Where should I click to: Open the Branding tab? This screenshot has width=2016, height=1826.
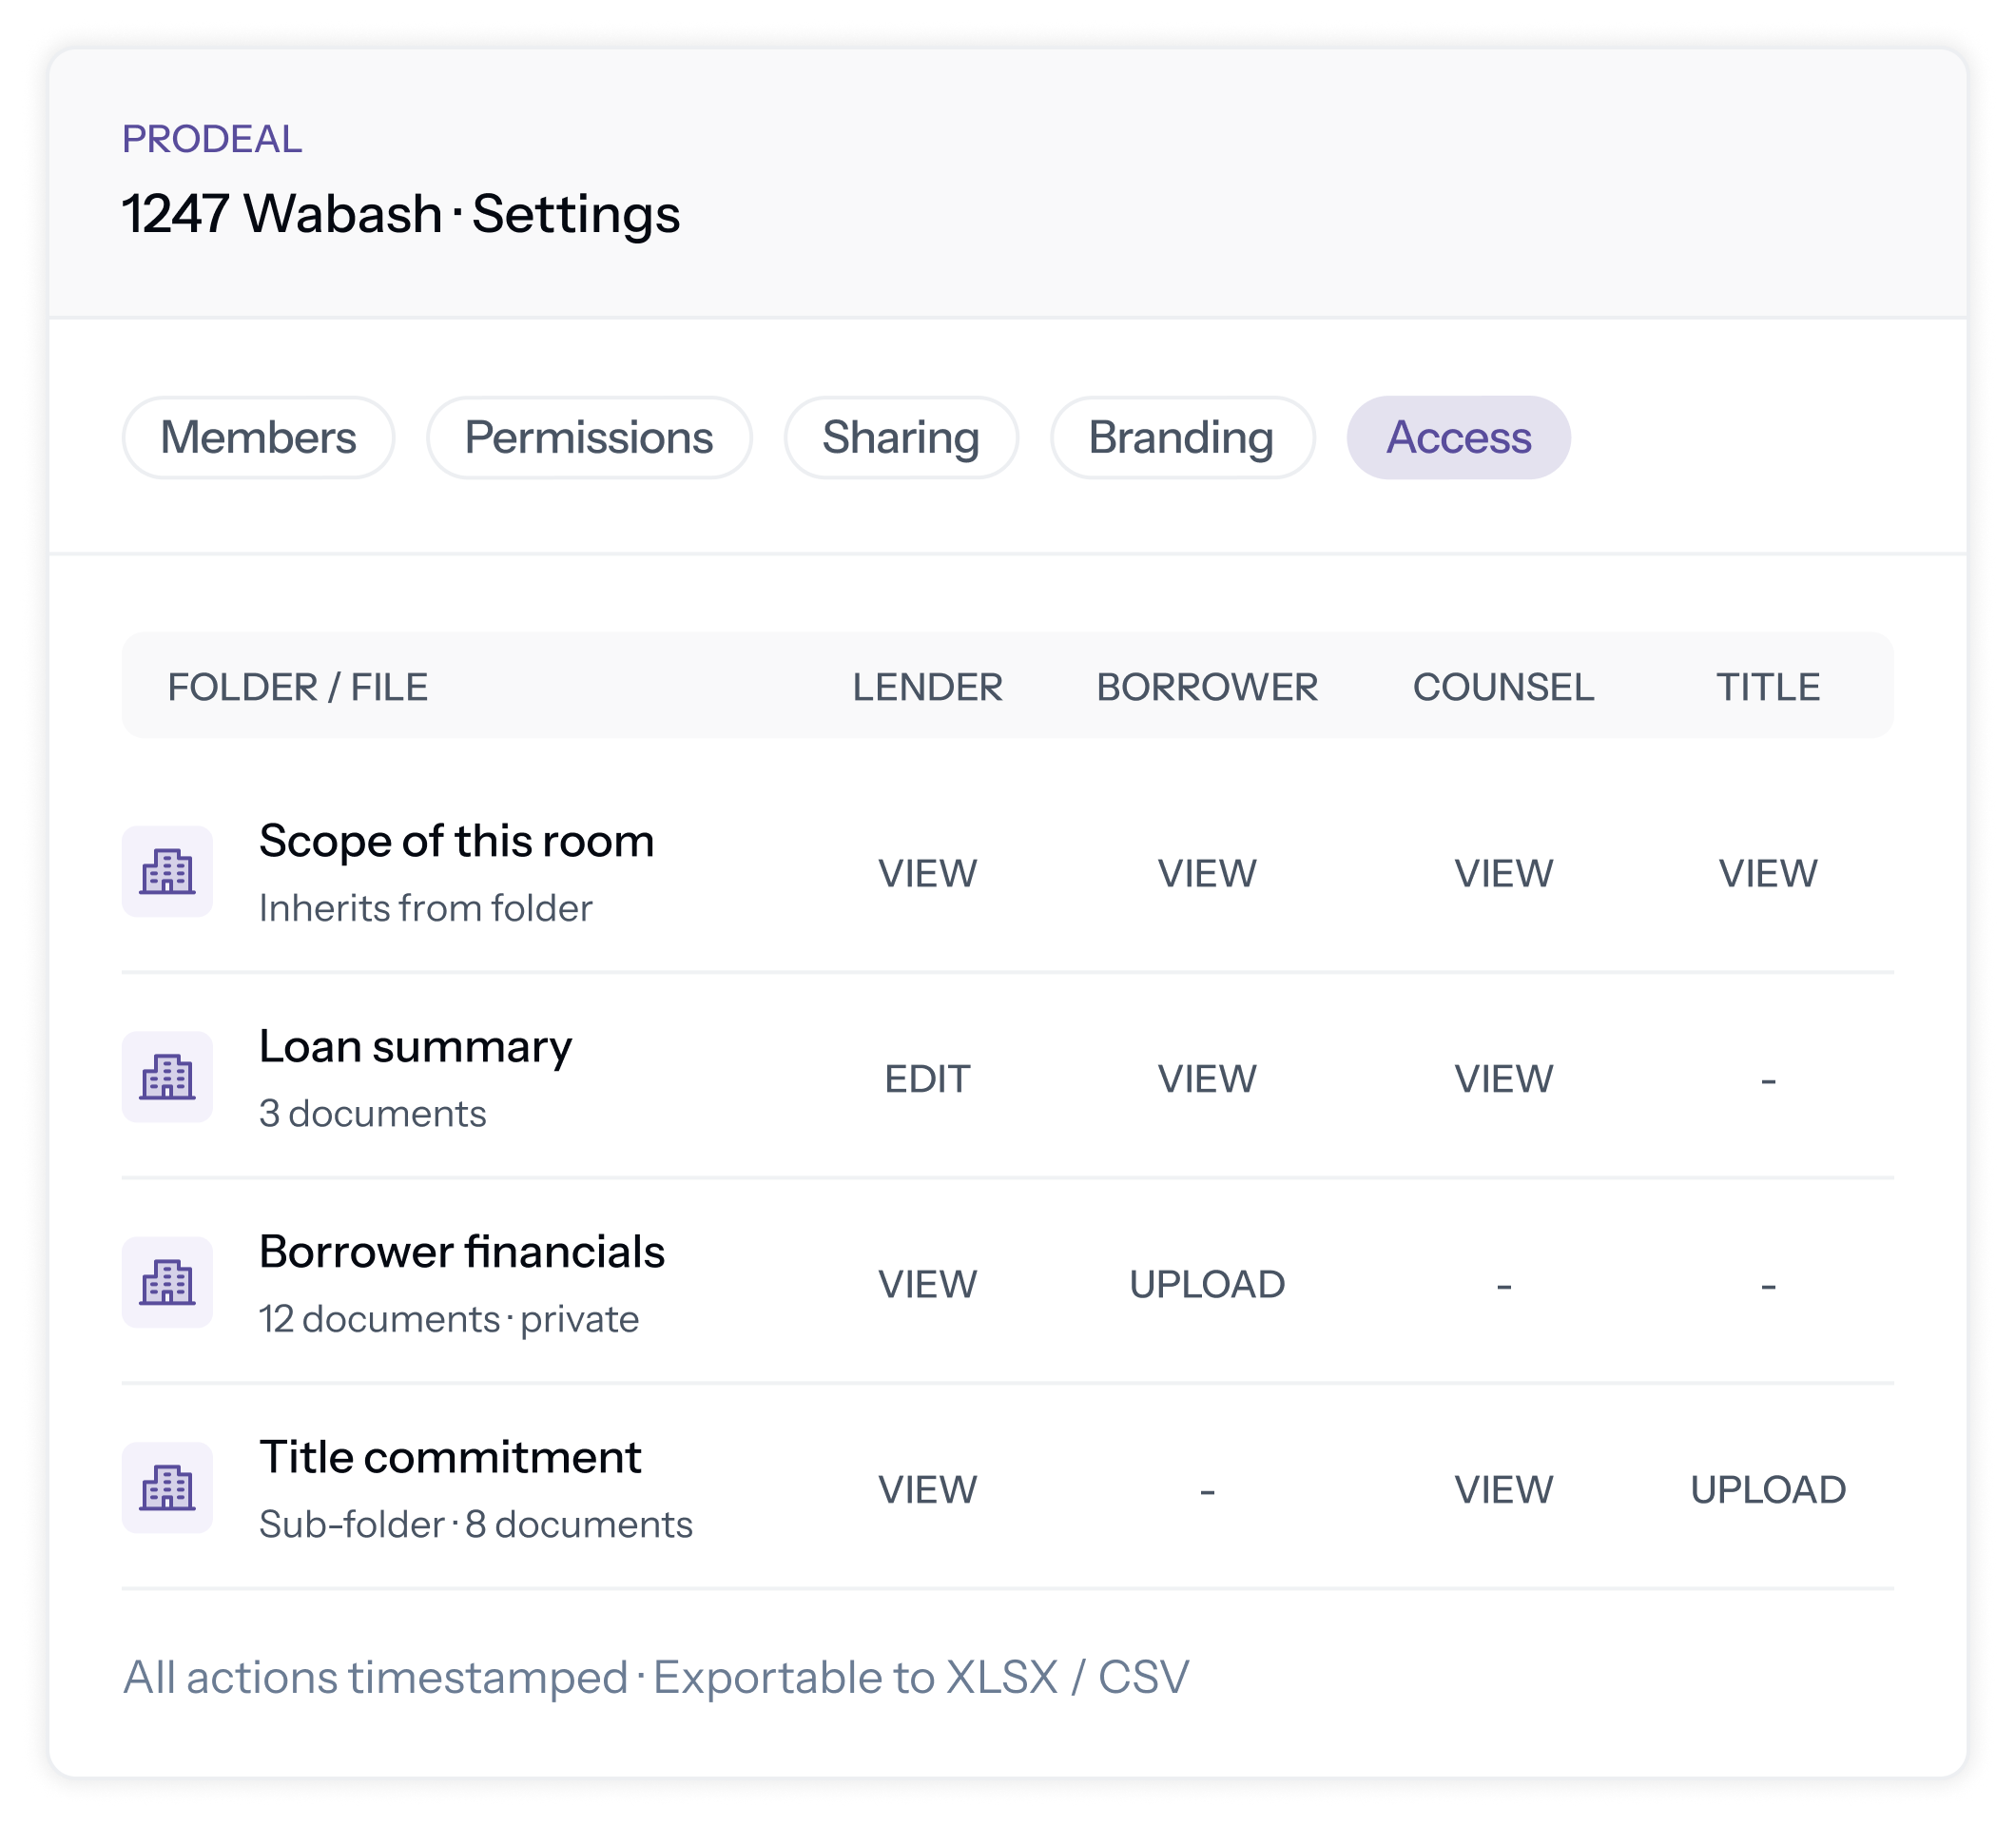coord(1182,438)
